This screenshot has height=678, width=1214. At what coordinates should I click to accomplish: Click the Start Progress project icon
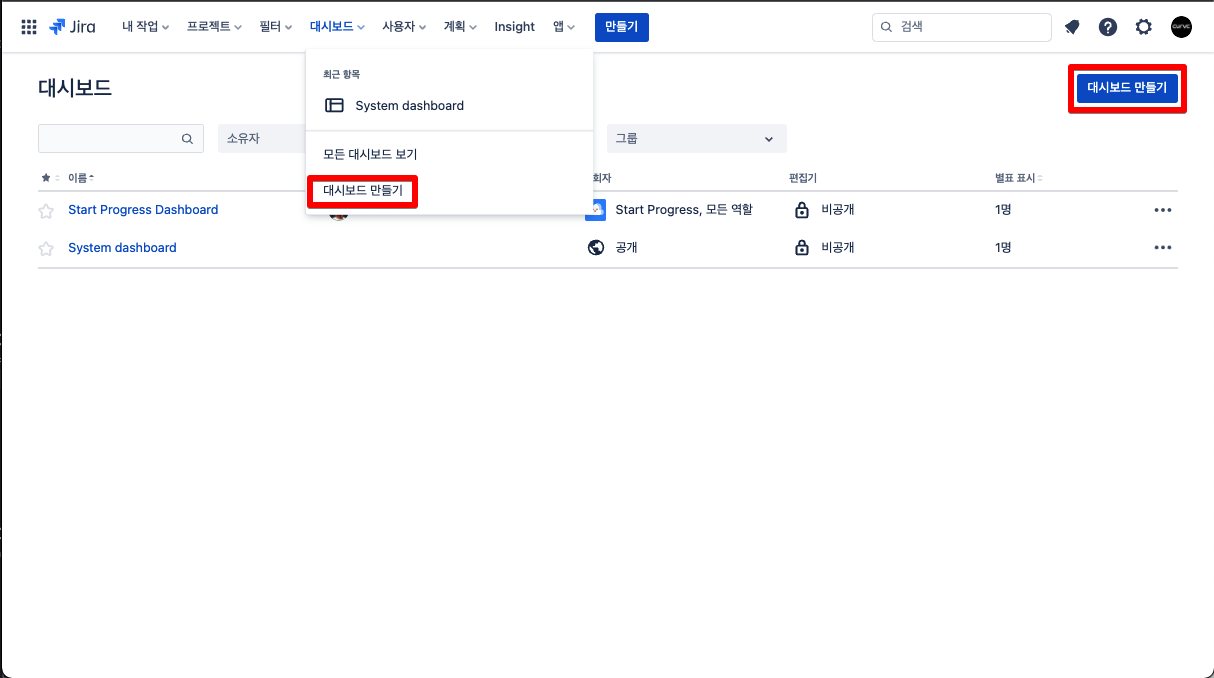point(596,210)
